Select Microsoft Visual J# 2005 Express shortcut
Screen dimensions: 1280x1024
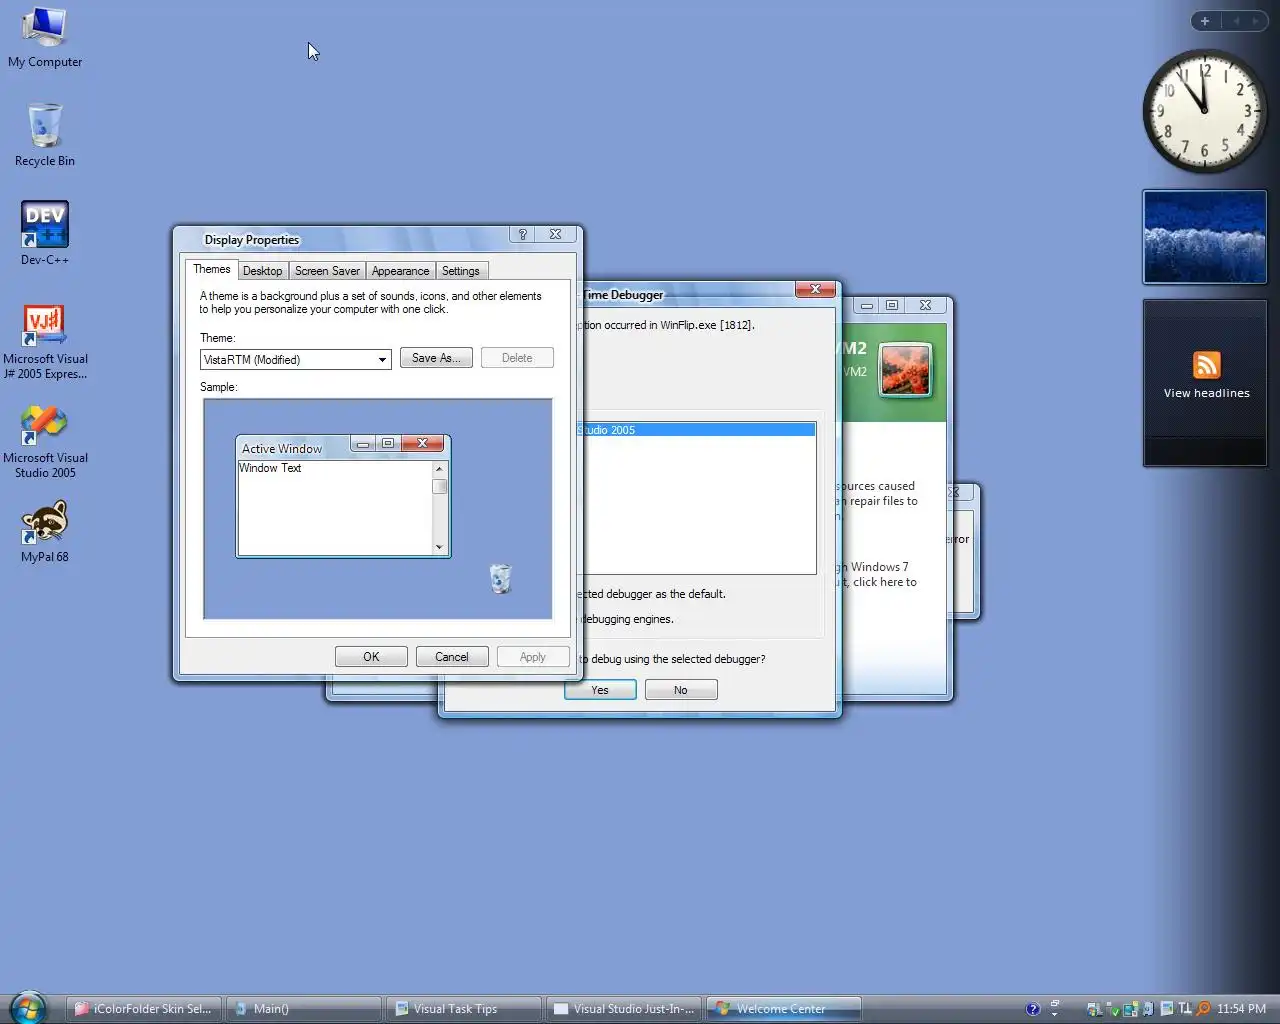pyautogui.click(x=45, y=341)
